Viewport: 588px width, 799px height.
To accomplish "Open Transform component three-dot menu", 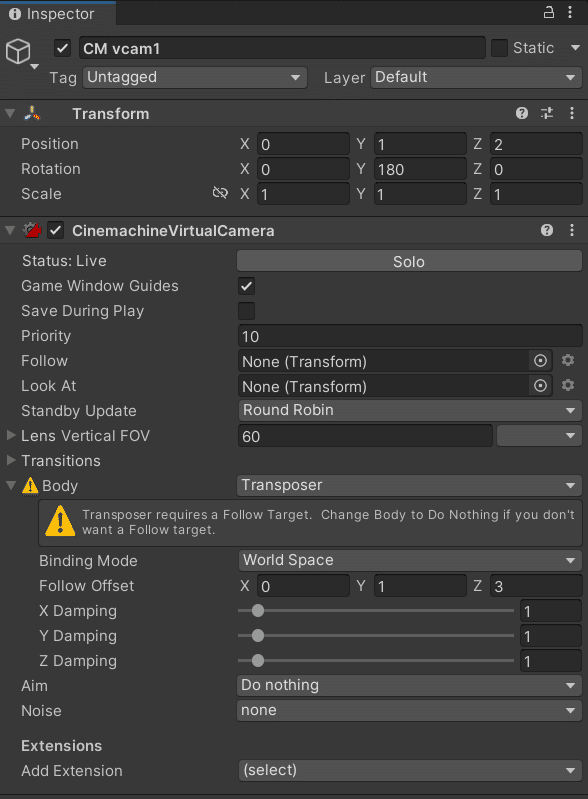I will 572,113.
